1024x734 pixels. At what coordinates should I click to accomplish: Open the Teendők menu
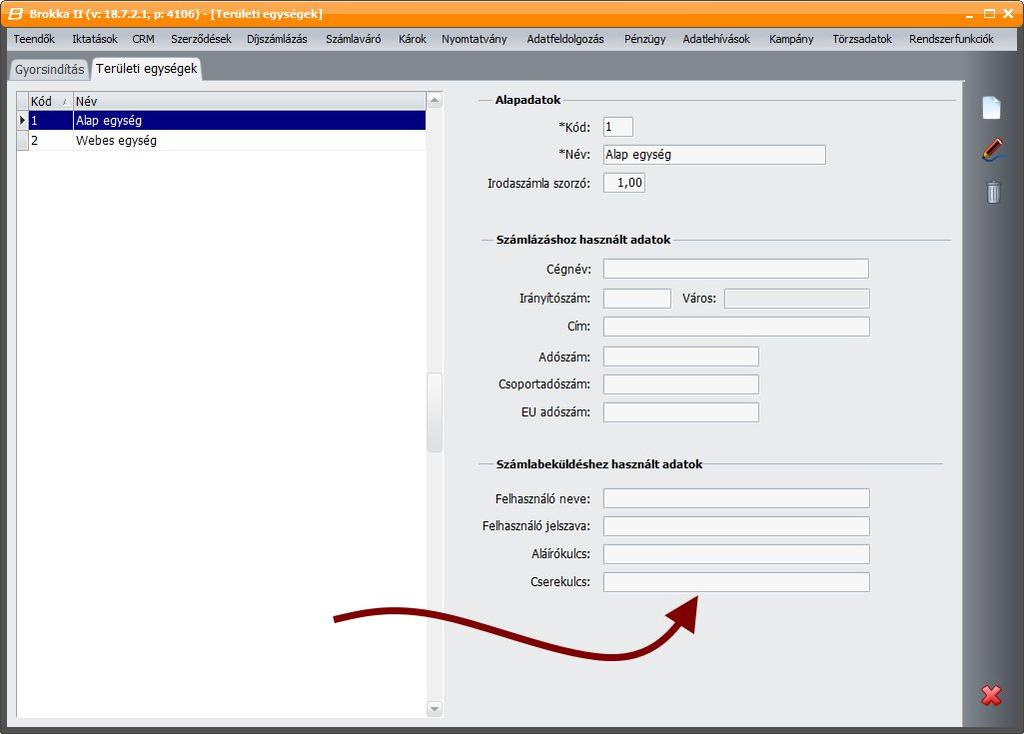(x=34, y=39)
